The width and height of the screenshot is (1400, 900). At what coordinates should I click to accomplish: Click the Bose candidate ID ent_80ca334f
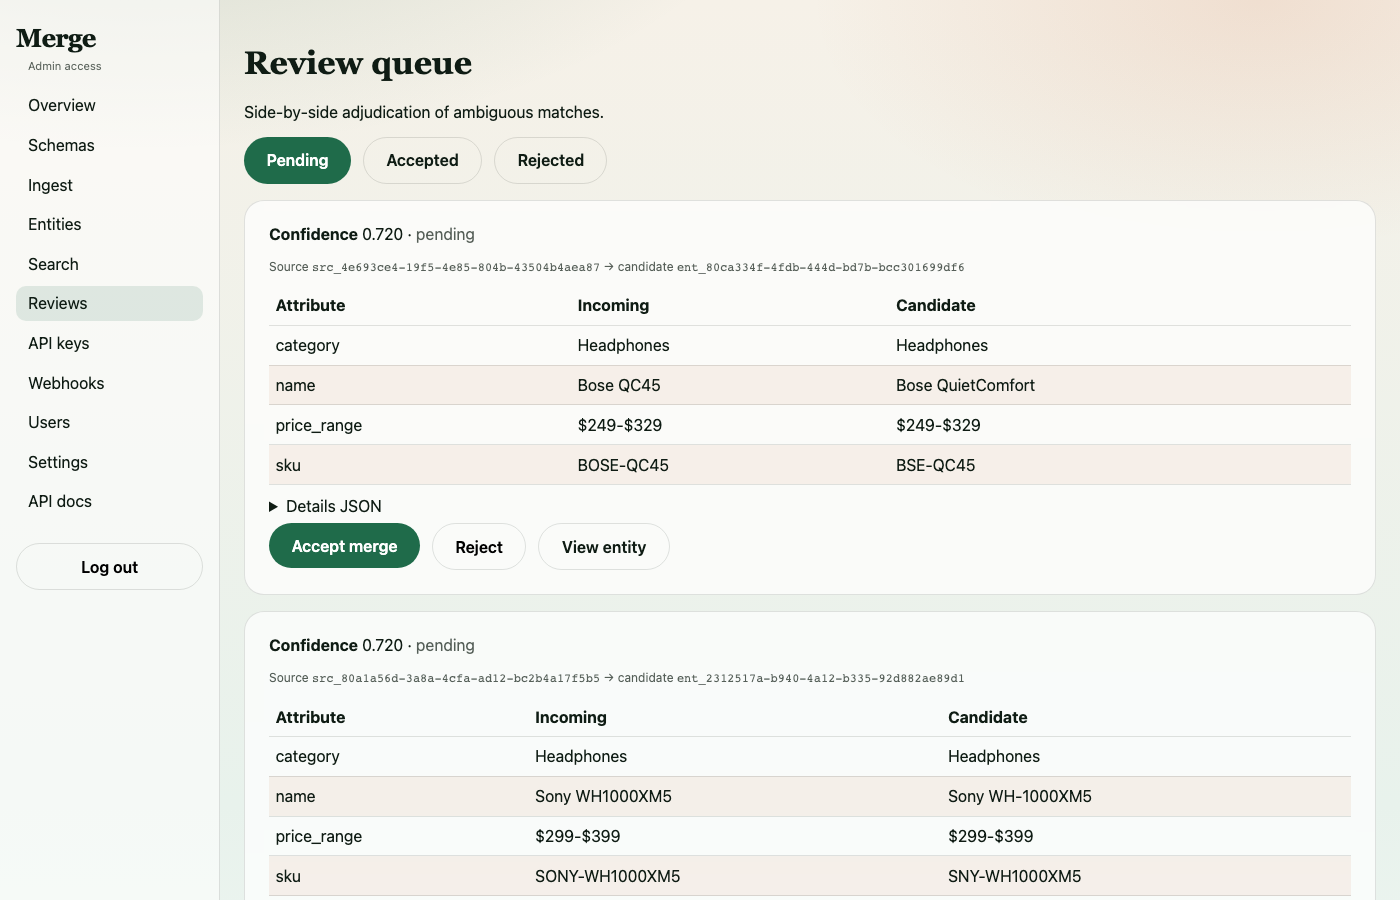[x=821, y=267]
